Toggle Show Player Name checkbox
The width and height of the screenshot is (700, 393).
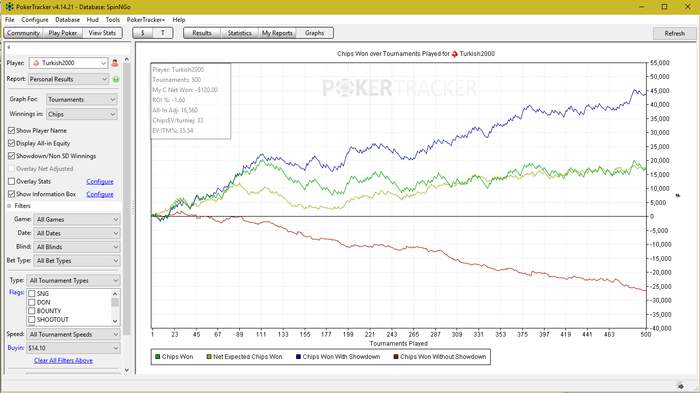pyautogui.click(x=12, y=130)
